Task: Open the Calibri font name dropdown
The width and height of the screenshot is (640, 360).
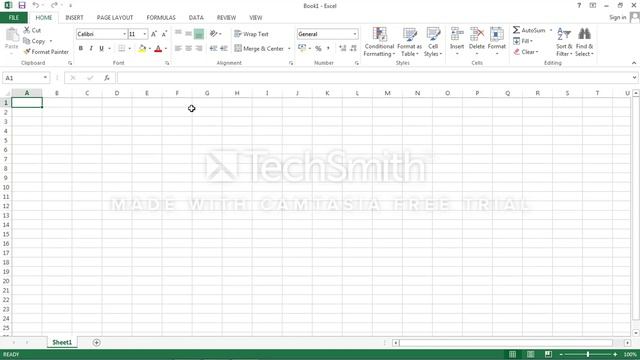Action: click(124, 34)
